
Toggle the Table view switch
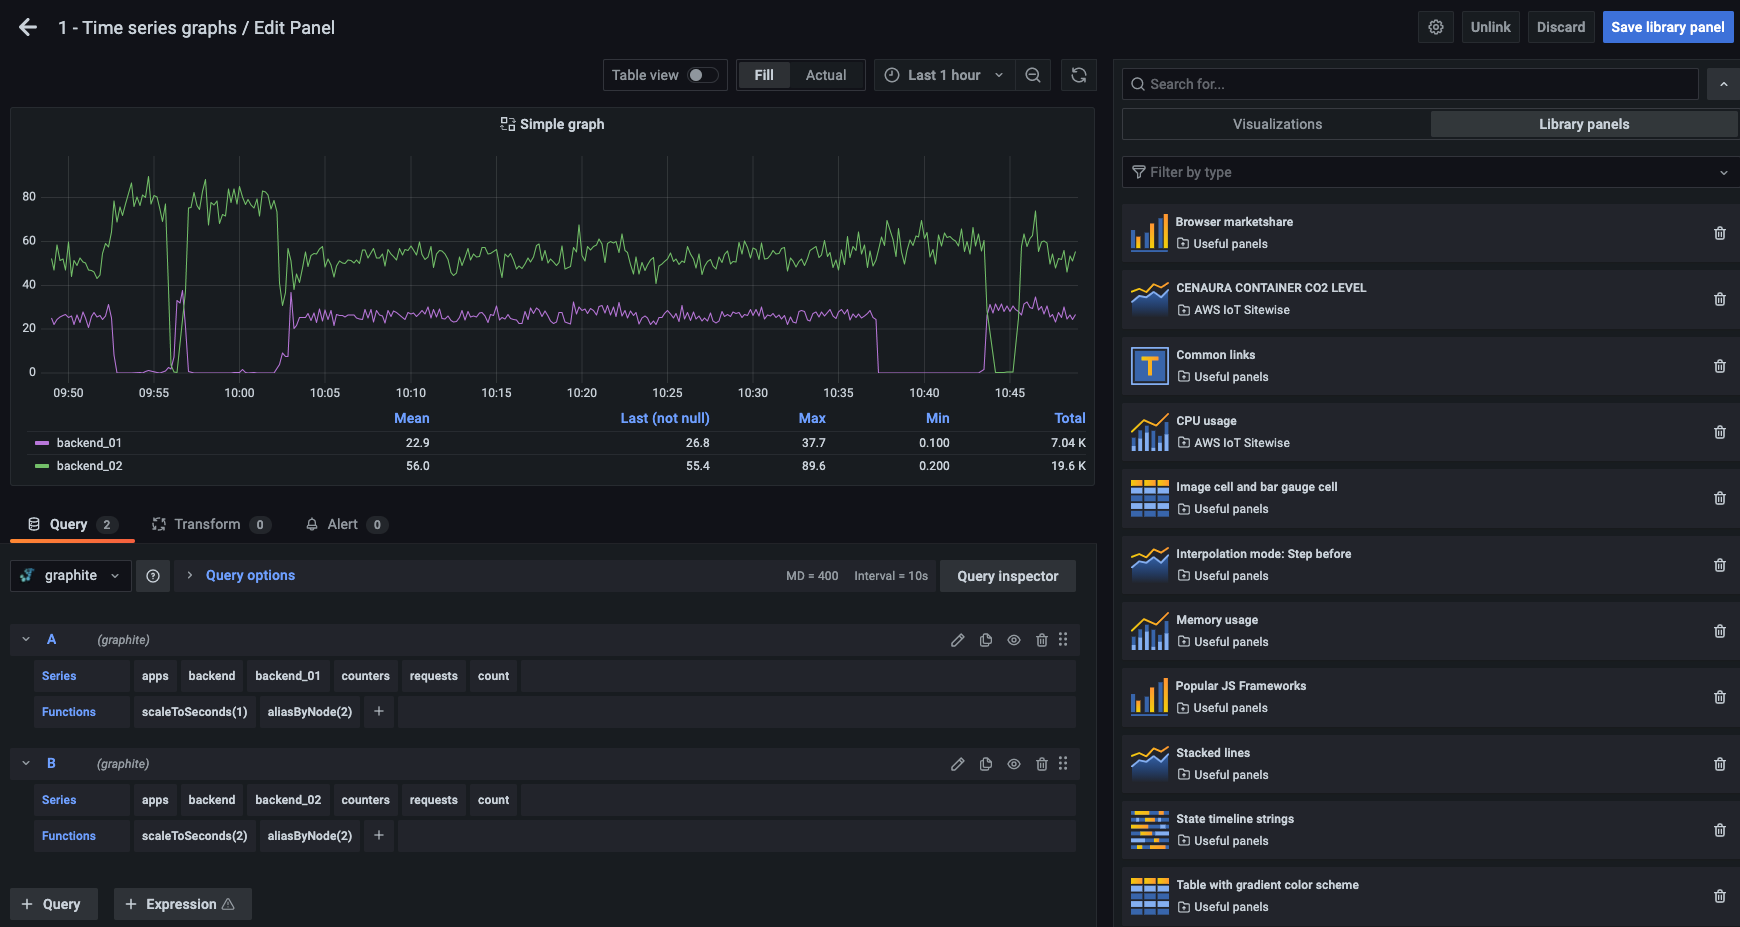click(702, 75)
